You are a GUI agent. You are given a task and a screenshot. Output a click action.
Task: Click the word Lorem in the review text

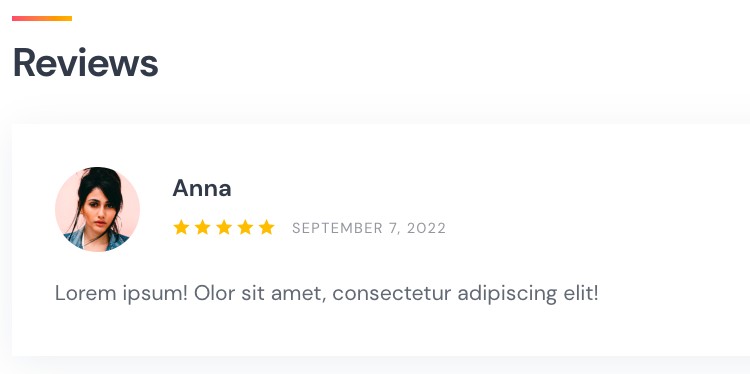[86, 293]
